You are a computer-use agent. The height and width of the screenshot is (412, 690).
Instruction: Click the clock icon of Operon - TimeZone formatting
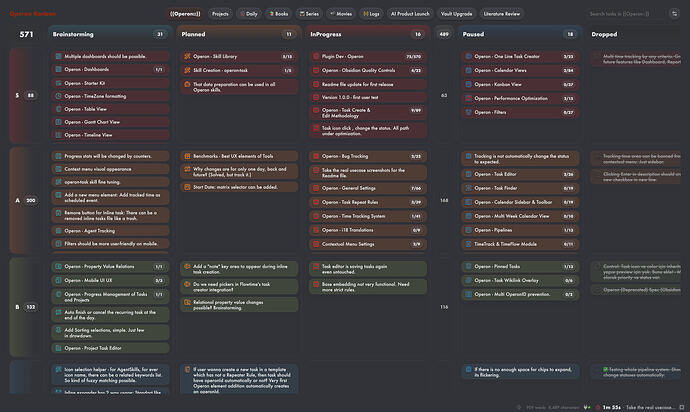[58, 96]
